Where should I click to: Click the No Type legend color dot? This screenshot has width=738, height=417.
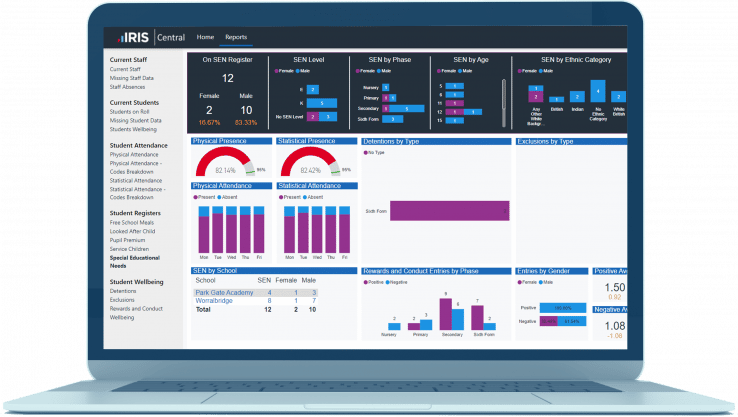365,153
